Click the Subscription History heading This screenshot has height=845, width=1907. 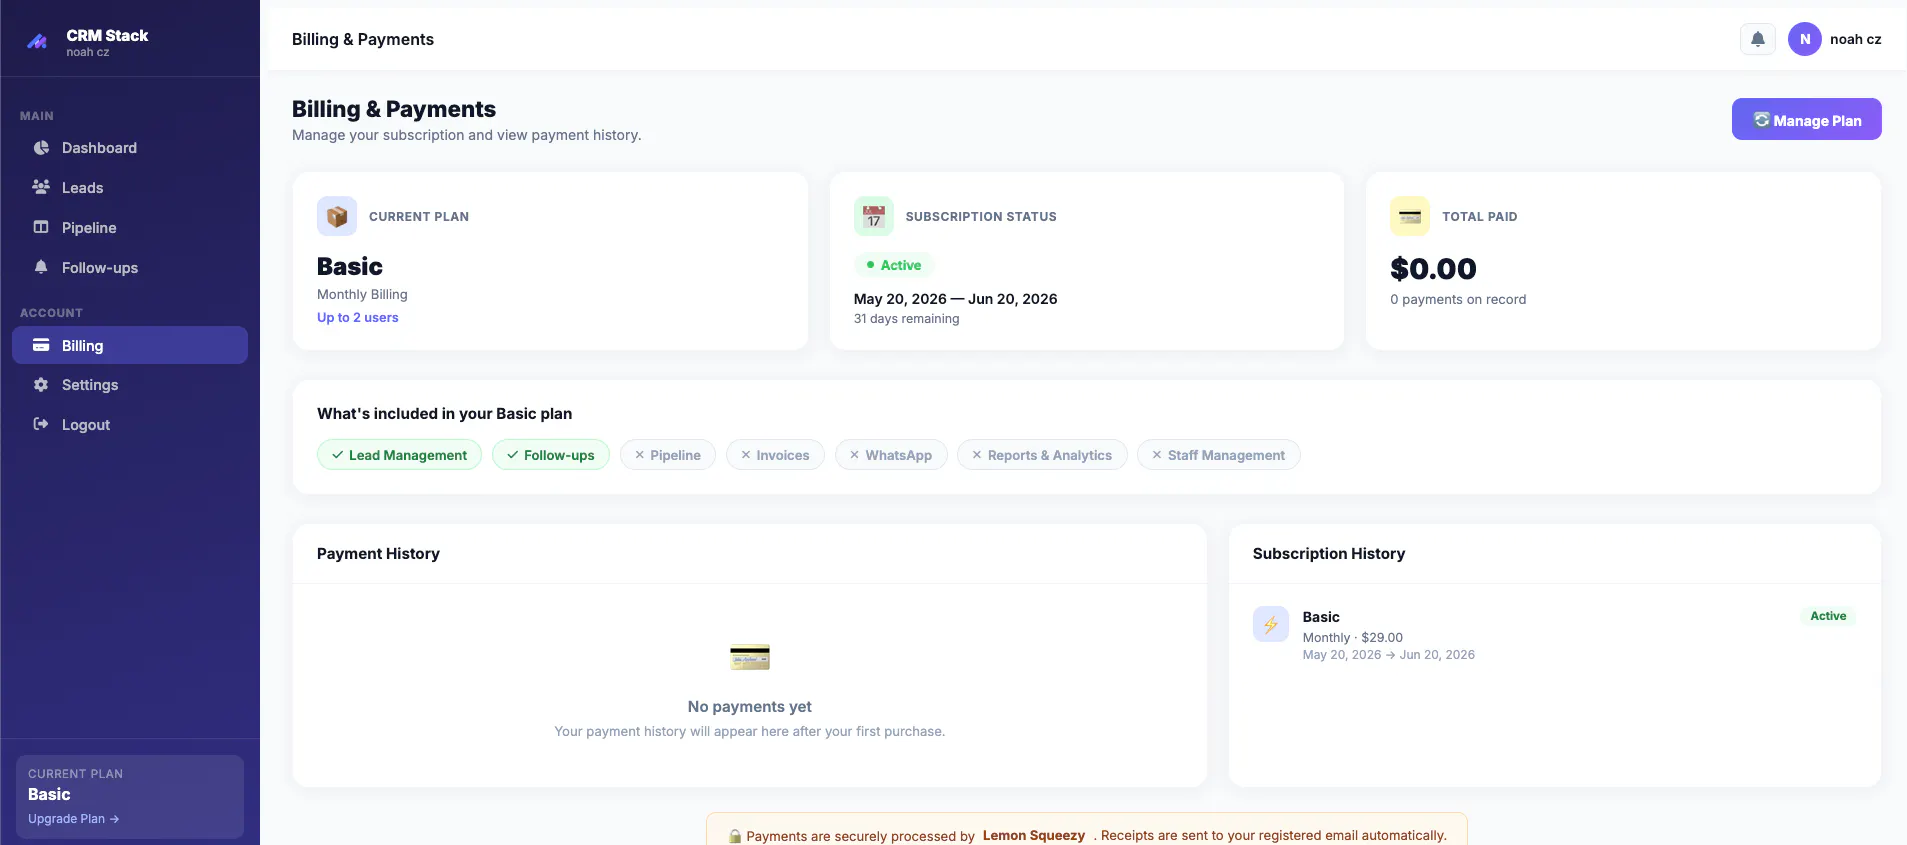pyautogui.click(x=1329, y=553)
